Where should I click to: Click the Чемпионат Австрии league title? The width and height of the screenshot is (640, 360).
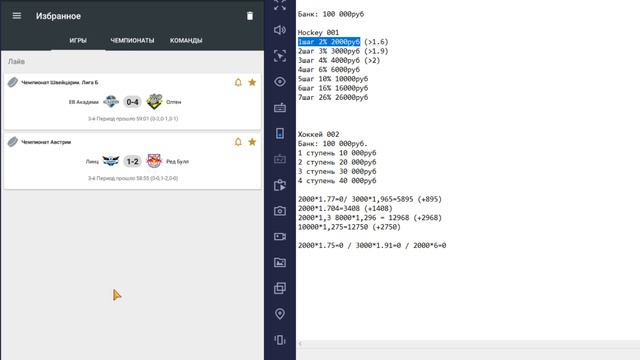tap(46, 142)
